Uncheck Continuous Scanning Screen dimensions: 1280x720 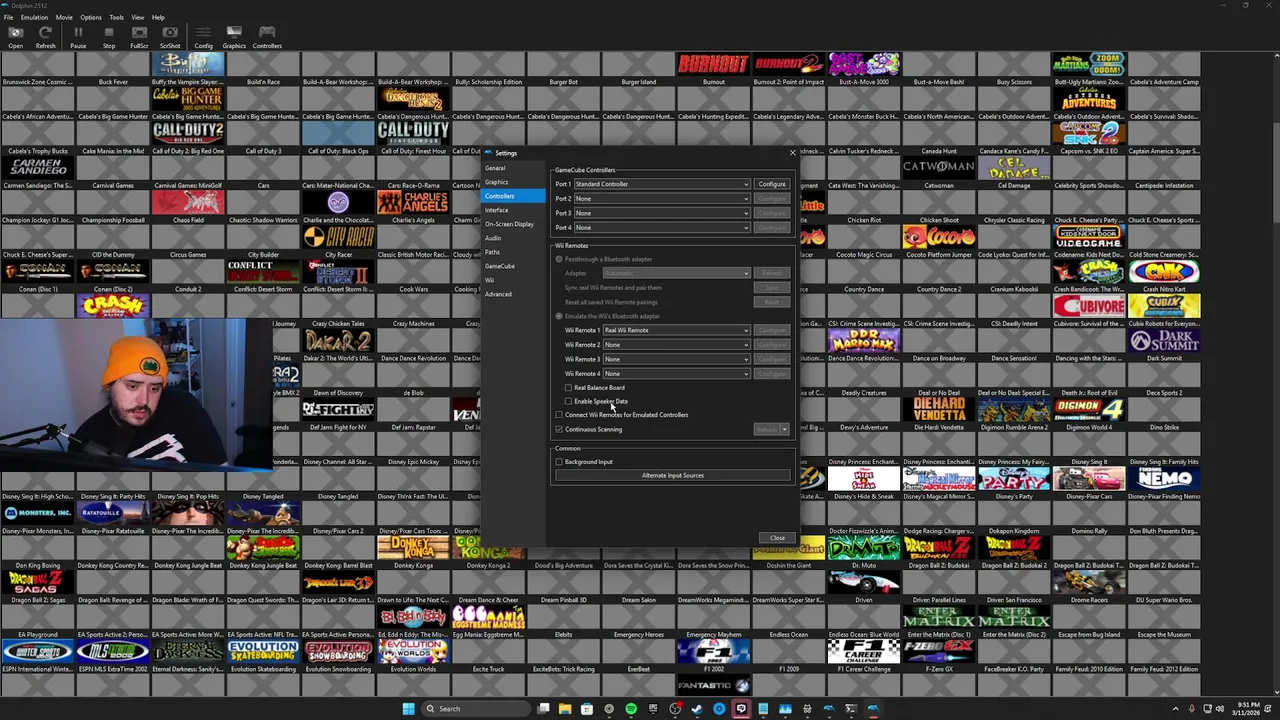[x=559, y=430]
